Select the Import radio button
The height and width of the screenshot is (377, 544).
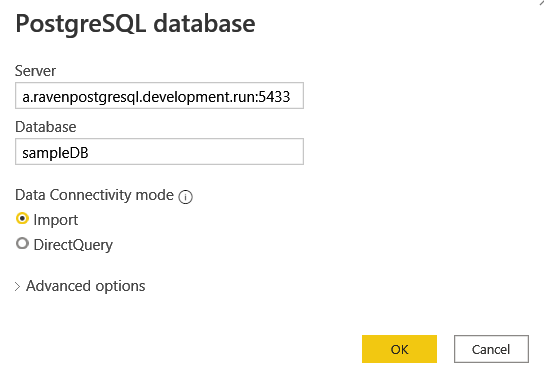tap(22, 219)
